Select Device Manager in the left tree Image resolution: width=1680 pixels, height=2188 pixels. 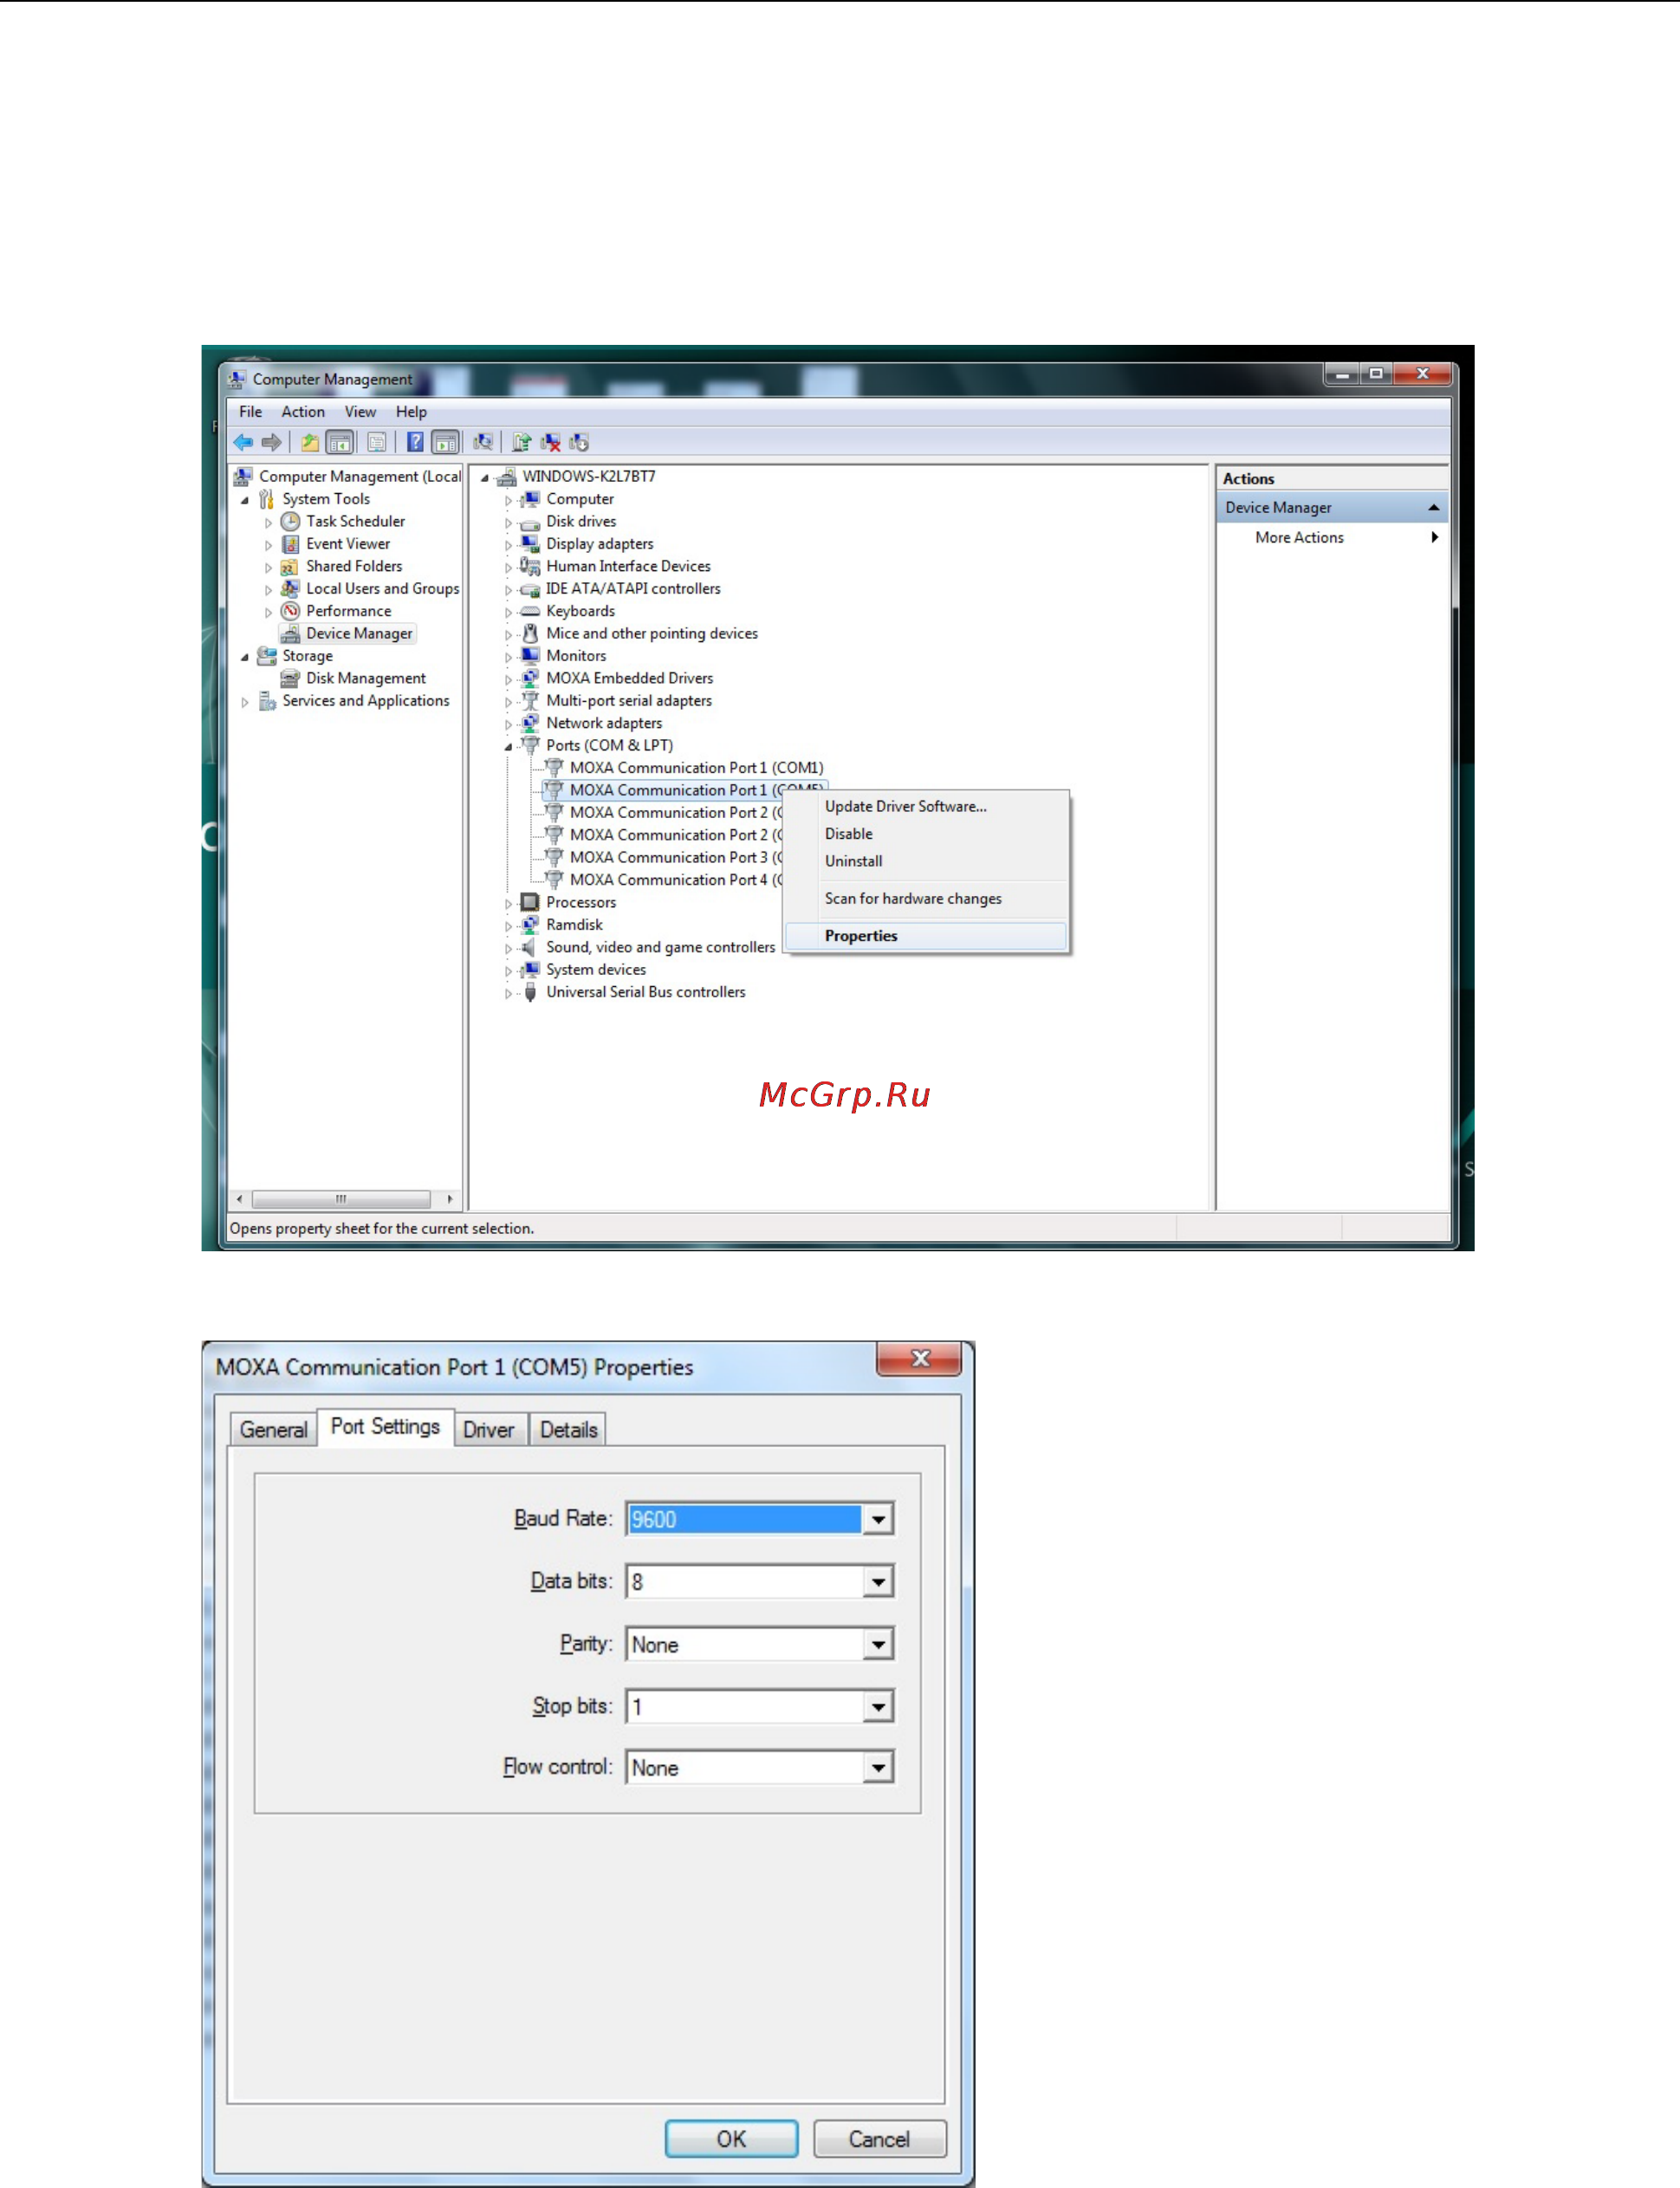359,633
